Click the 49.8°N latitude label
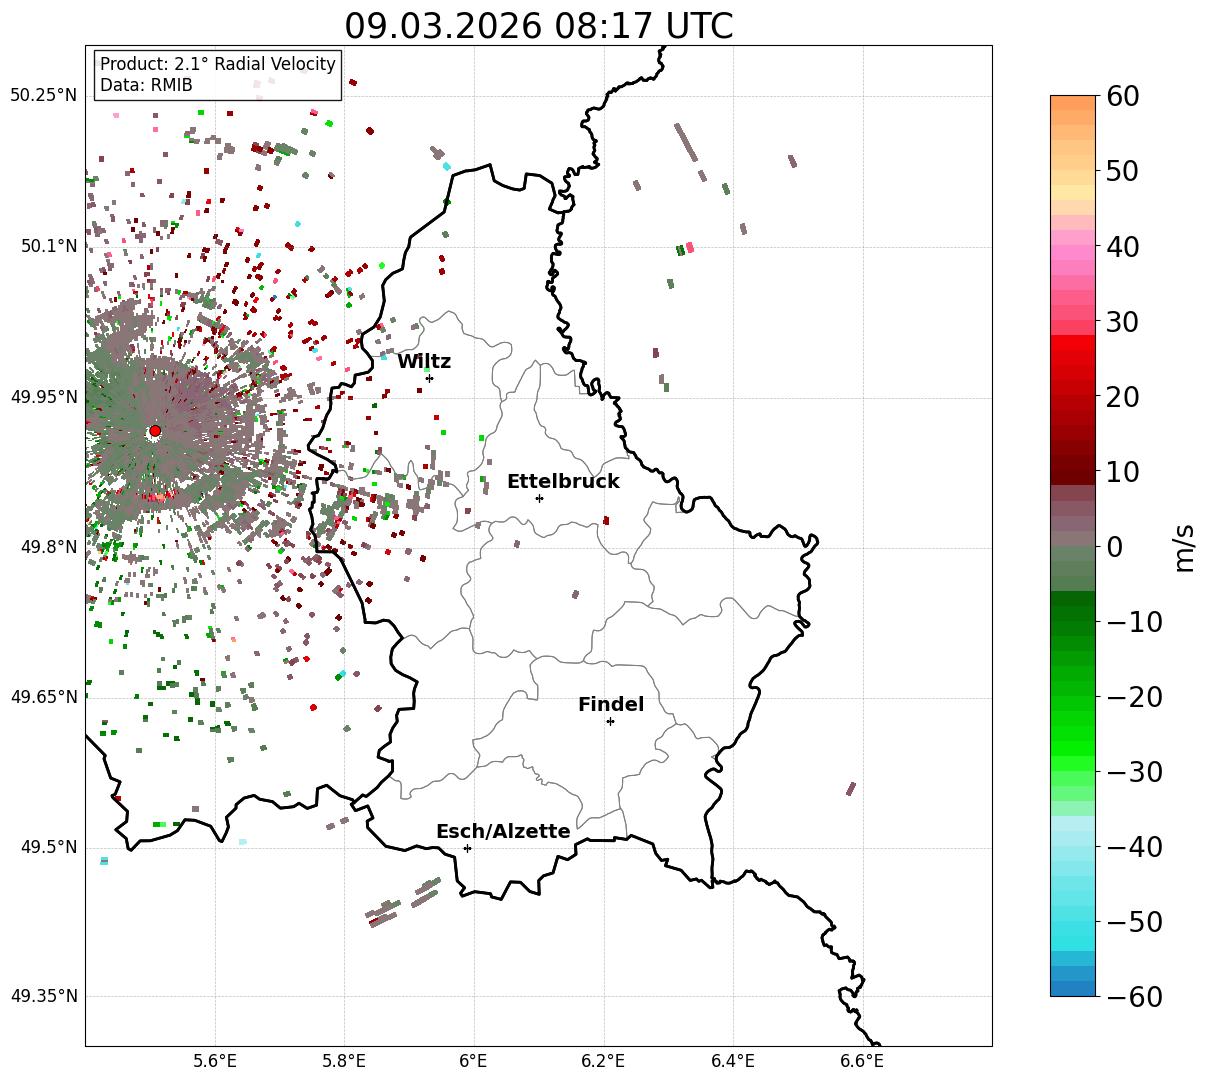 click(x=48, y=547)
